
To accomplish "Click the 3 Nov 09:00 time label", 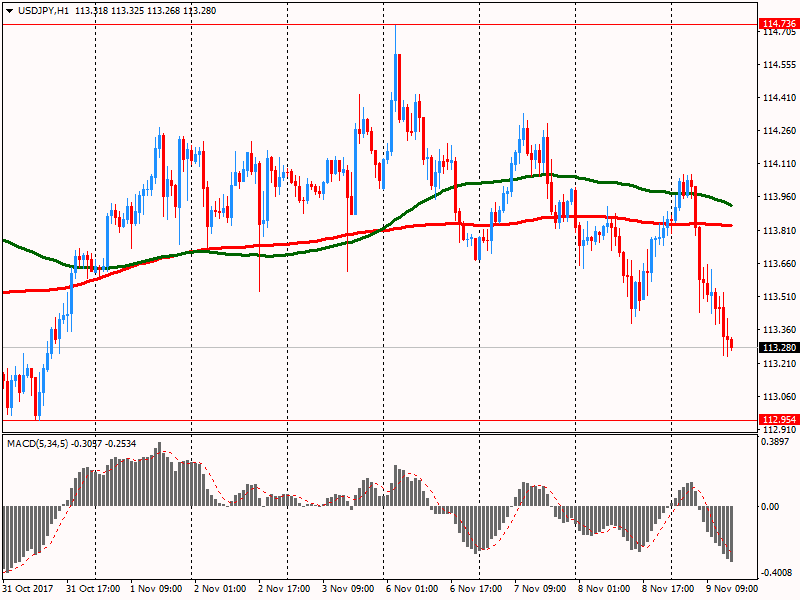I will (x=348, y=589).
